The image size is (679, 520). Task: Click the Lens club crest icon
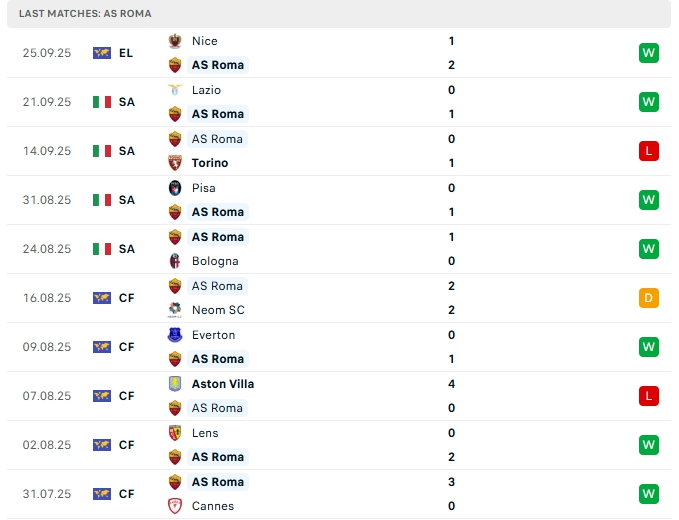(175, 433)
